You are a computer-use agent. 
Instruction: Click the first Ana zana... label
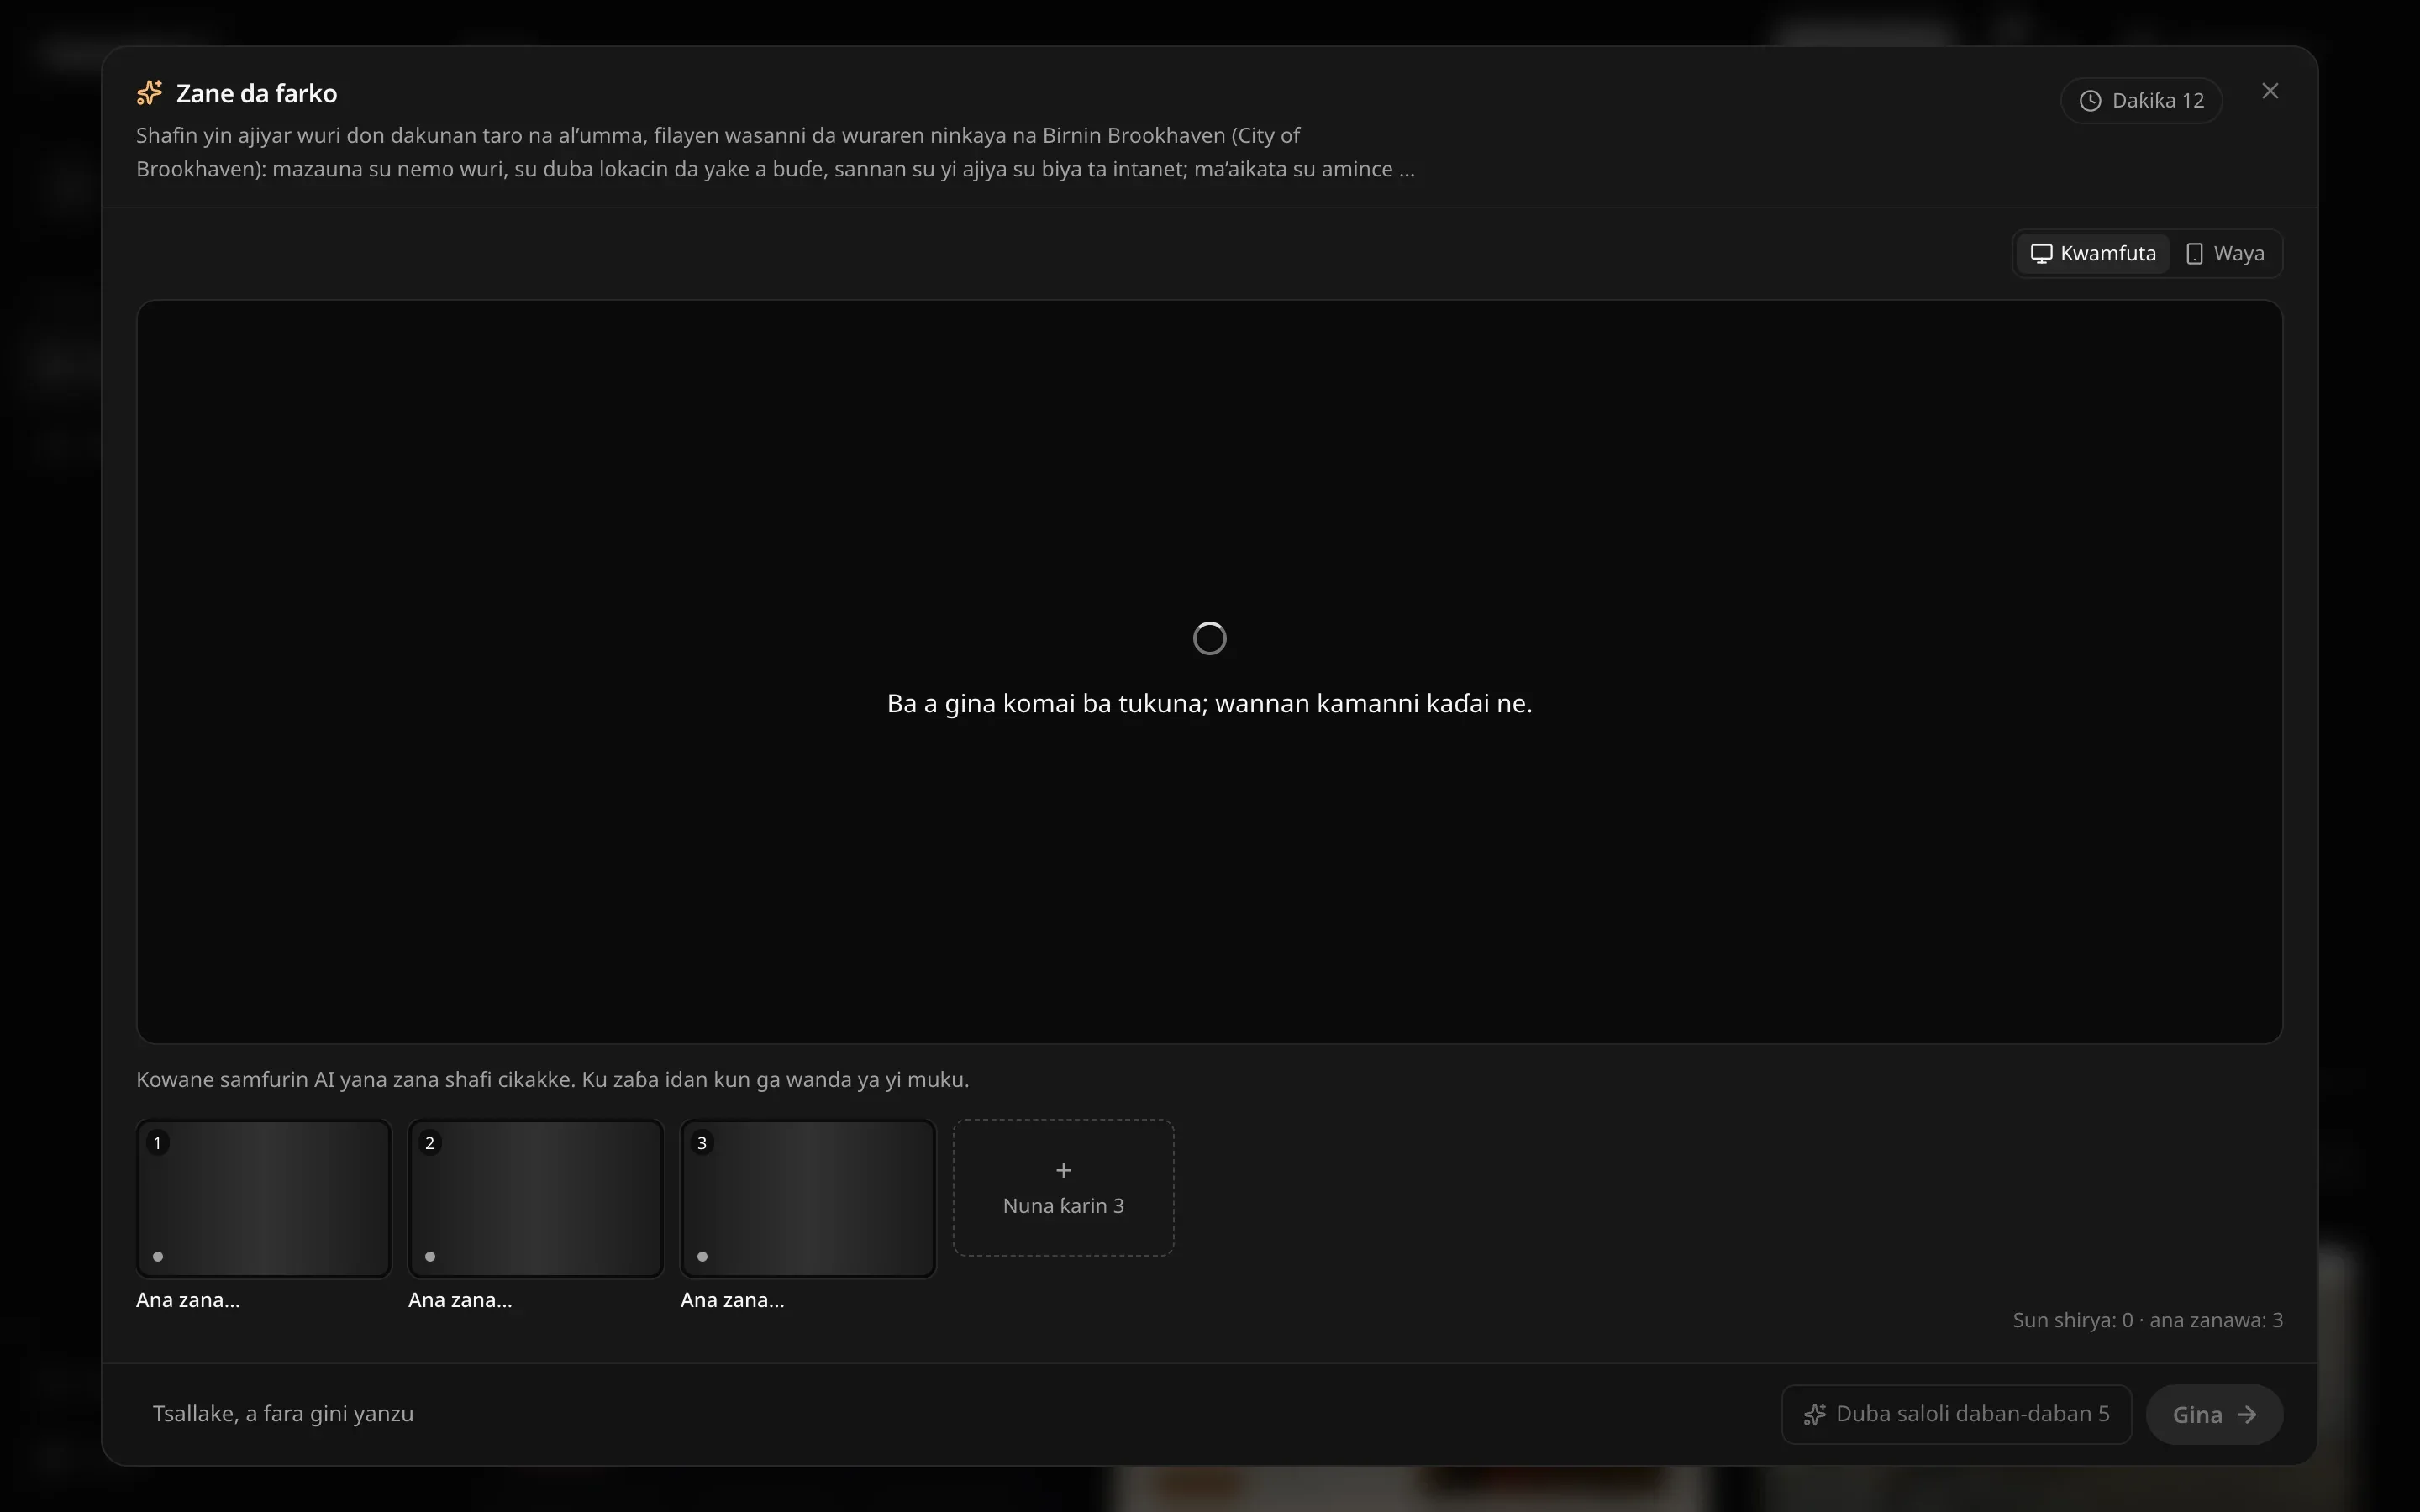(x=188, y=1300)
